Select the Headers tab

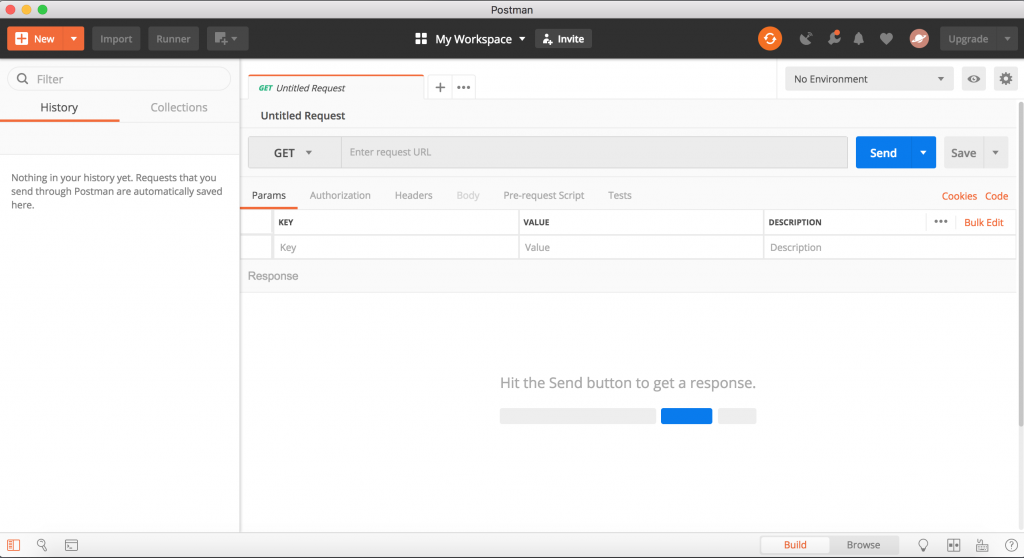tap(413, 195)
